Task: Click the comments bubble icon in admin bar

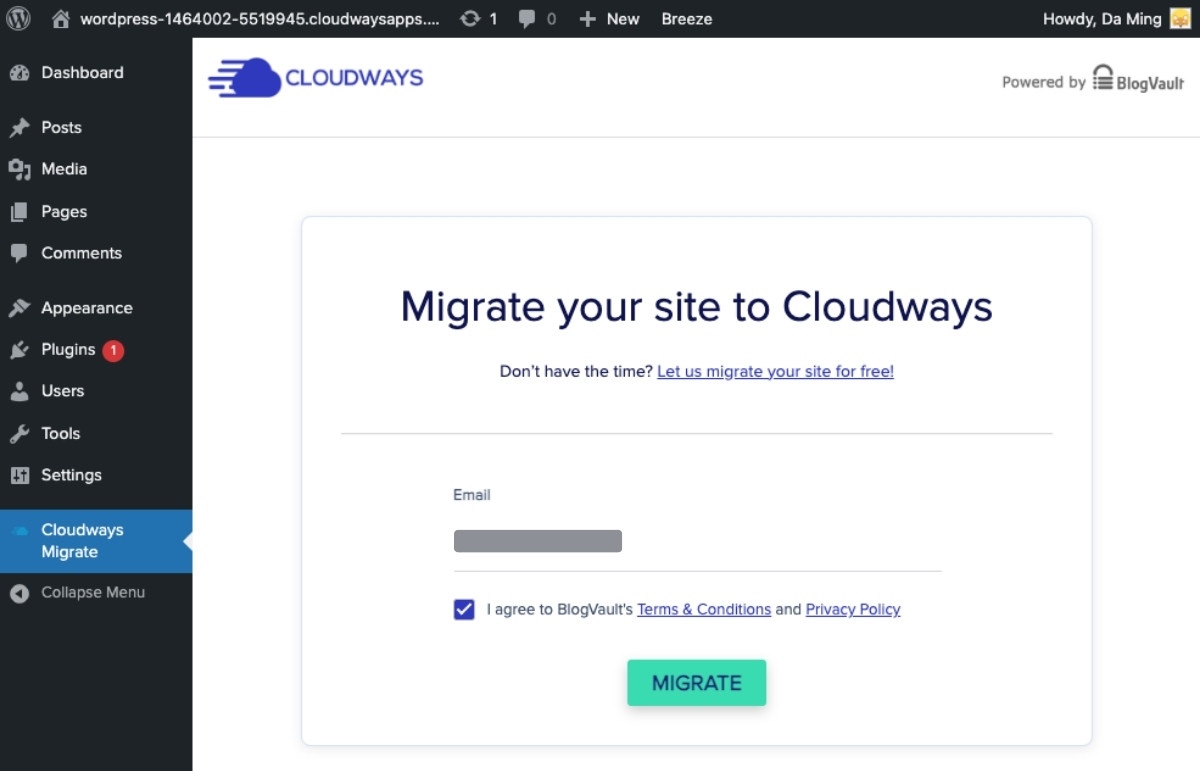Action: pos(530,18)
